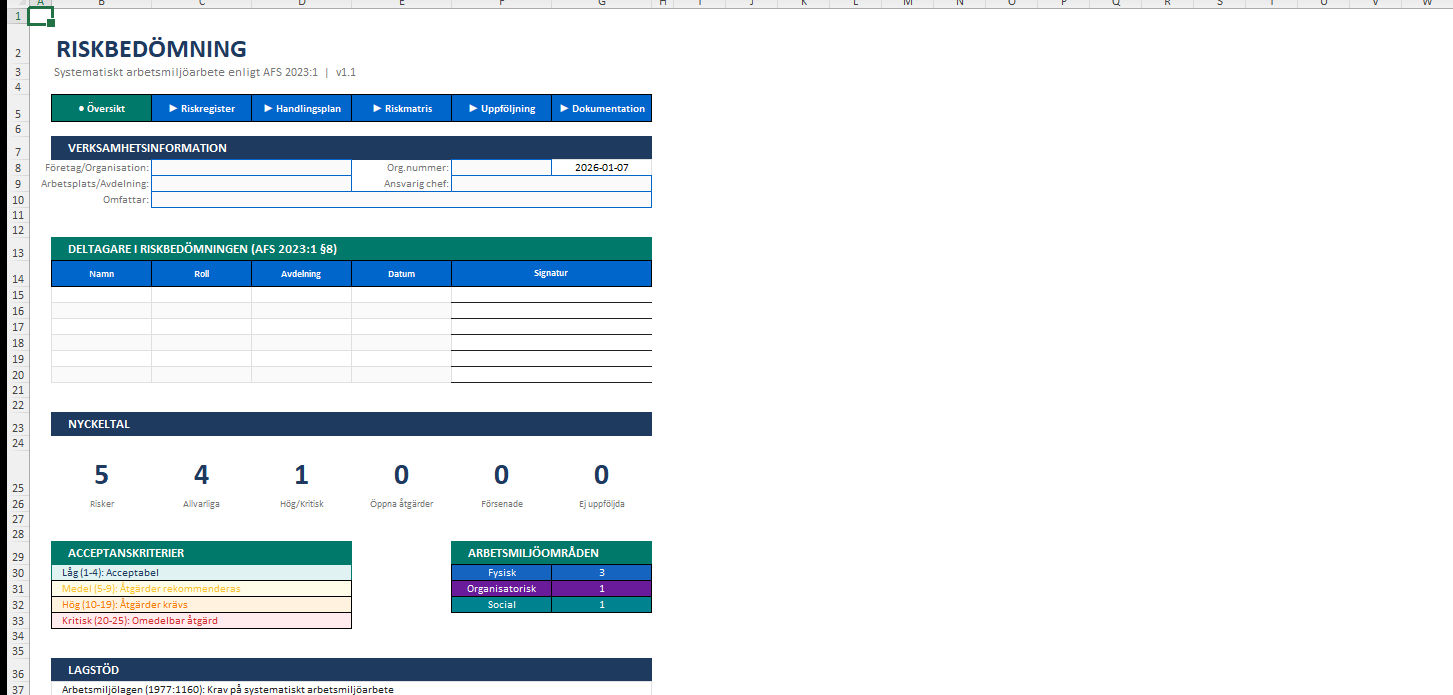
Task: Open the Riskregister navigation button
Action: (x=201, y=108)
